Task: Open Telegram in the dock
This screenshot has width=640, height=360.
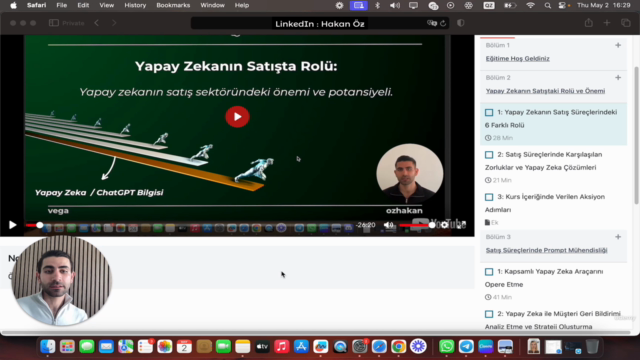Action: [x=466, y=347]
